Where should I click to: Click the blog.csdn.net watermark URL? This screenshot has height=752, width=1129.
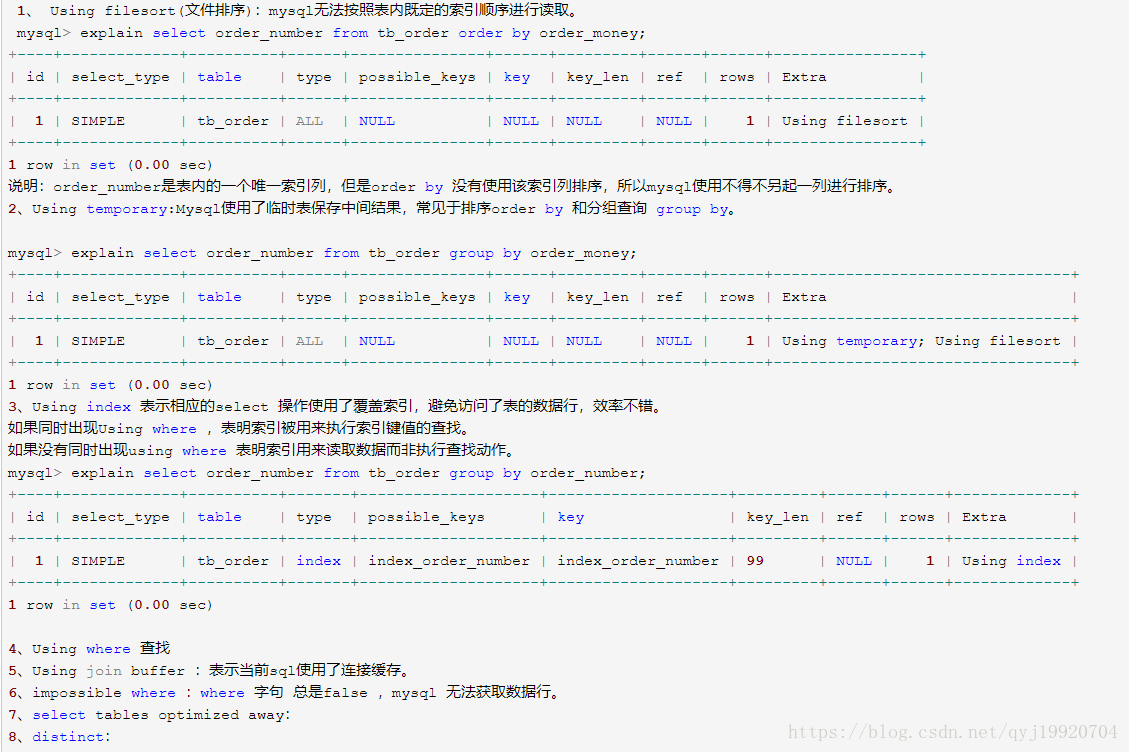[x=952, y=732]
